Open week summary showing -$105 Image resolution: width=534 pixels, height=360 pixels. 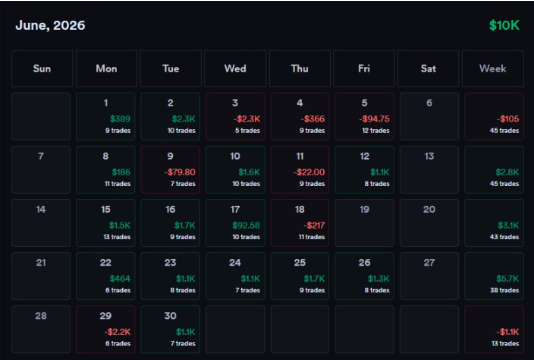(494, 116)
